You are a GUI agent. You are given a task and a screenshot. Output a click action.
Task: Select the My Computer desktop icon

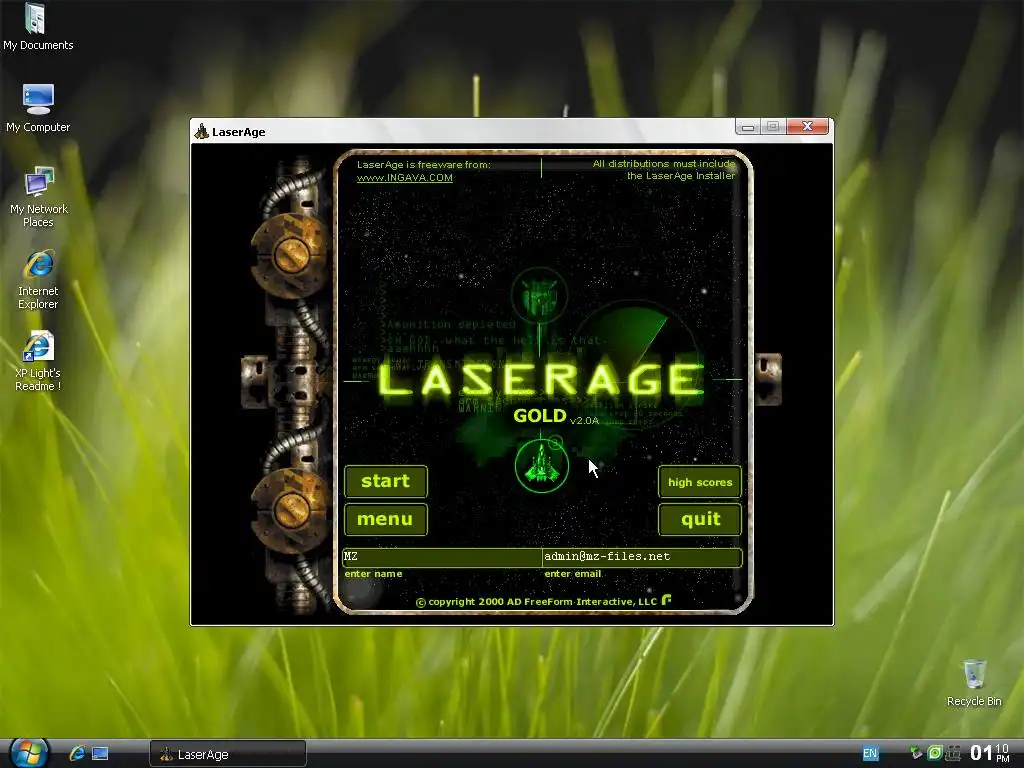click(x=38, y=108)
